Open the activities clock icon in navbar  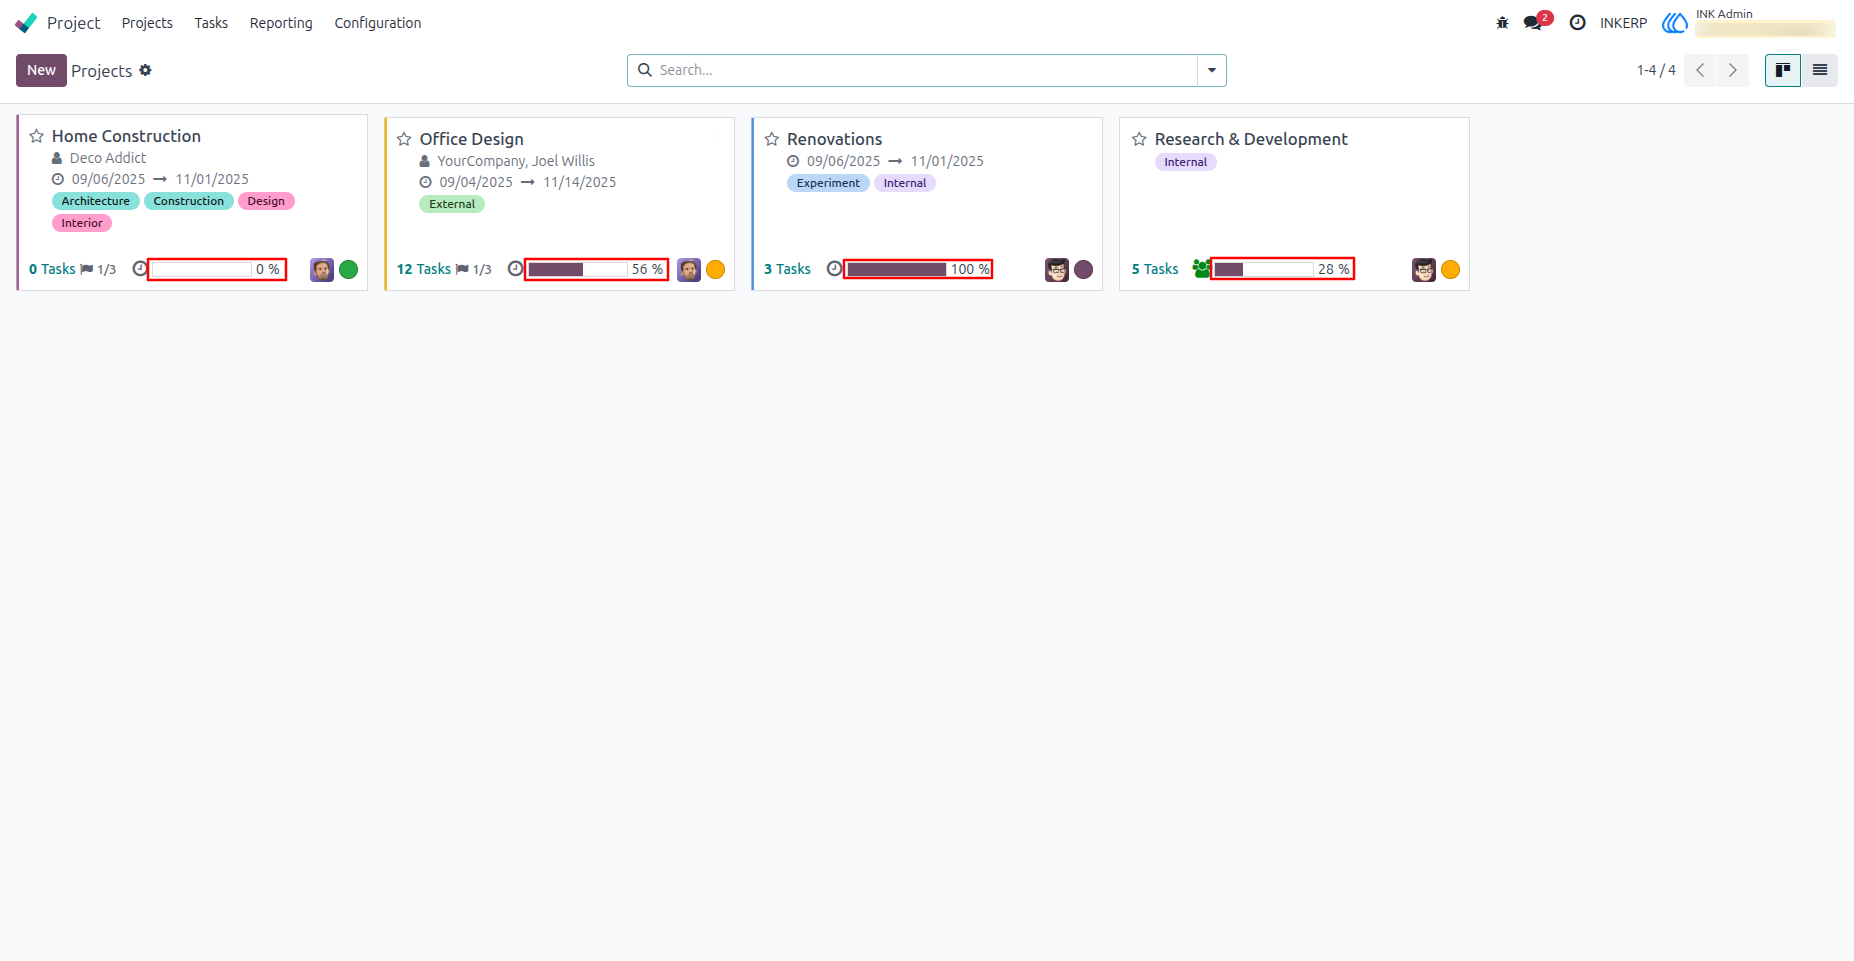coord(1578,23)
